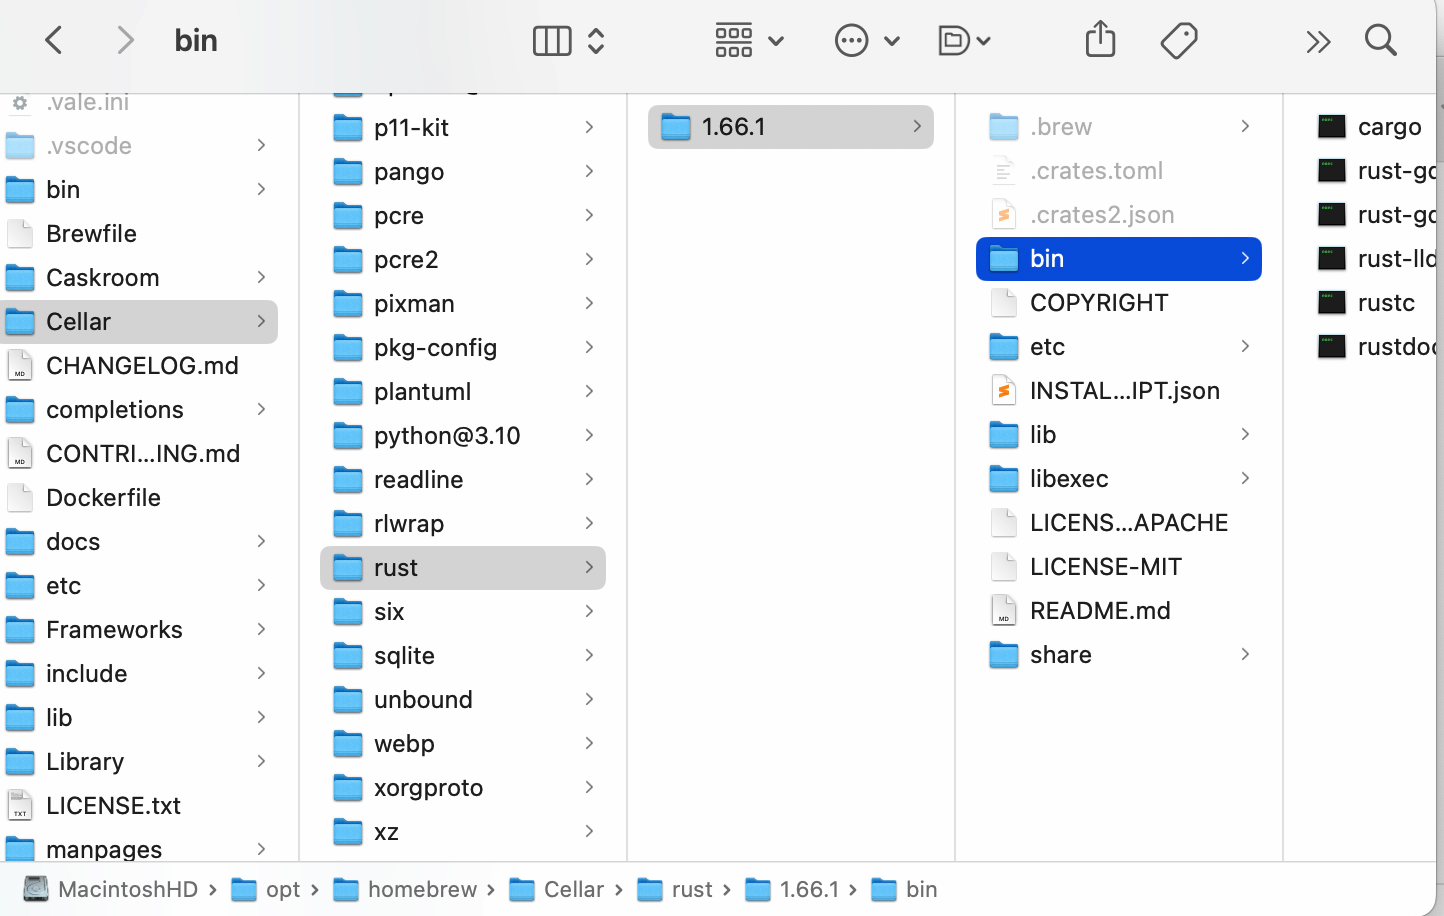1444x916 pixels.
Task: Expand the lib folder disclosure chevron
Action: [x=1246, y=434]
